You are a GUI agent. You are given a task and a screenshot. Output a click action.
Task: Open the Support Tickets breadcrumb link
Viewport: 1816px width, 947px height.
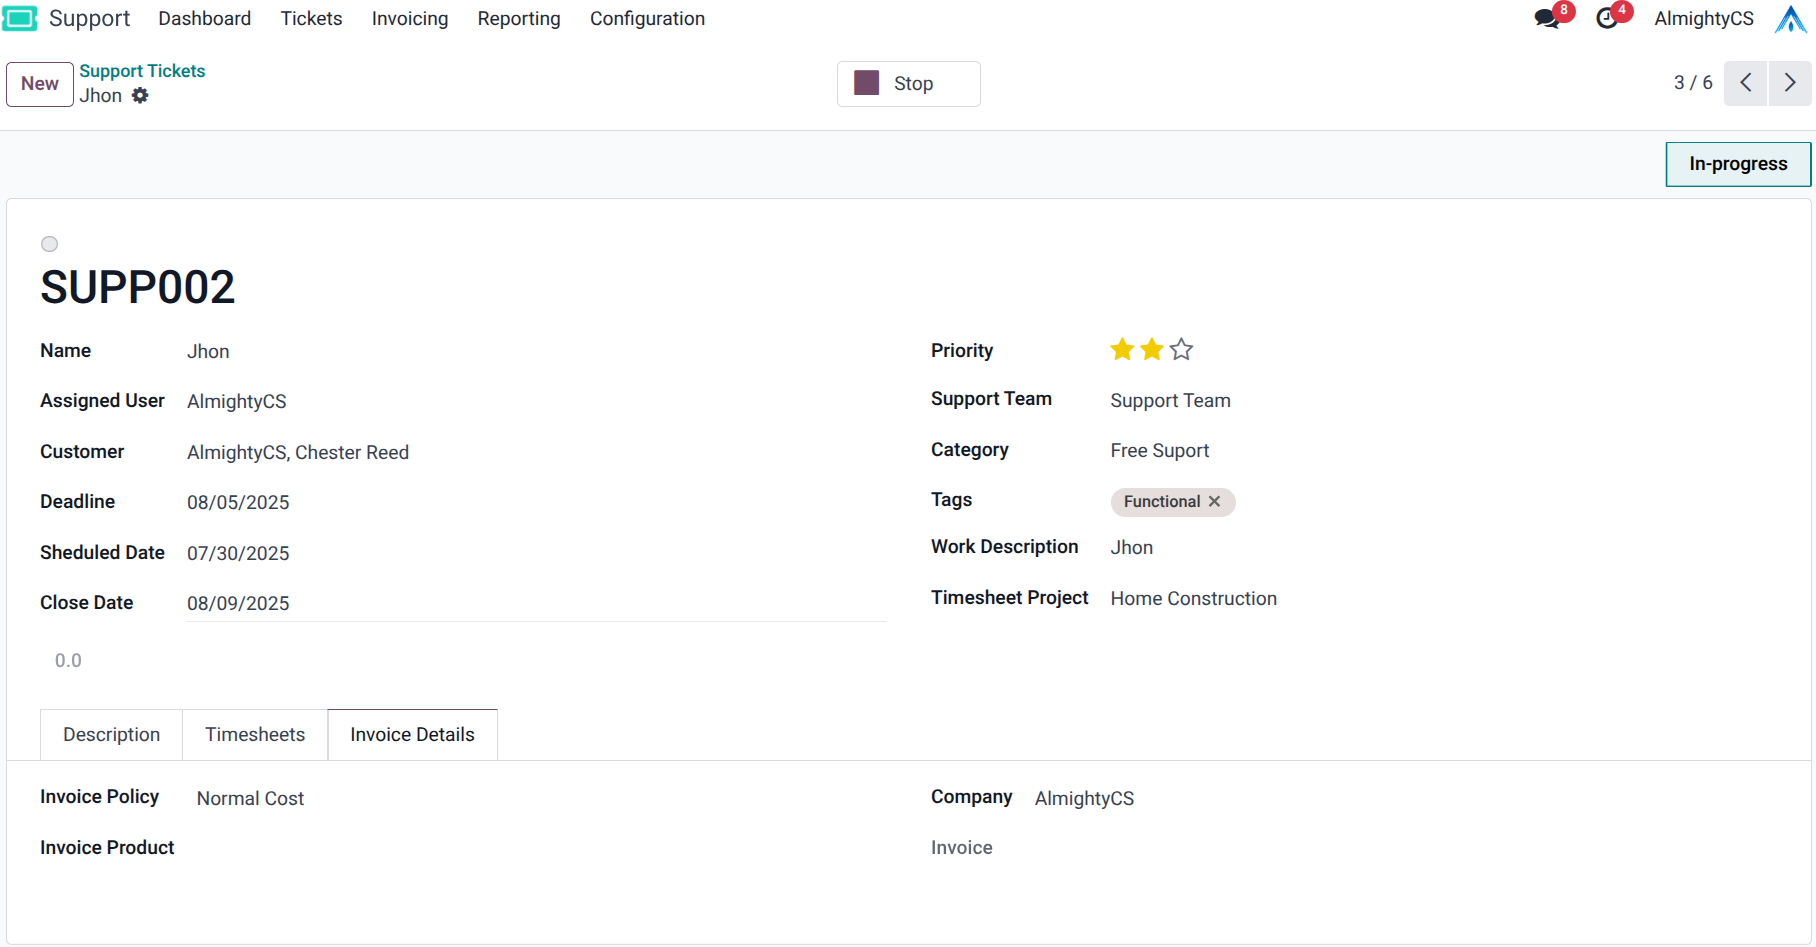coord(142,71)
